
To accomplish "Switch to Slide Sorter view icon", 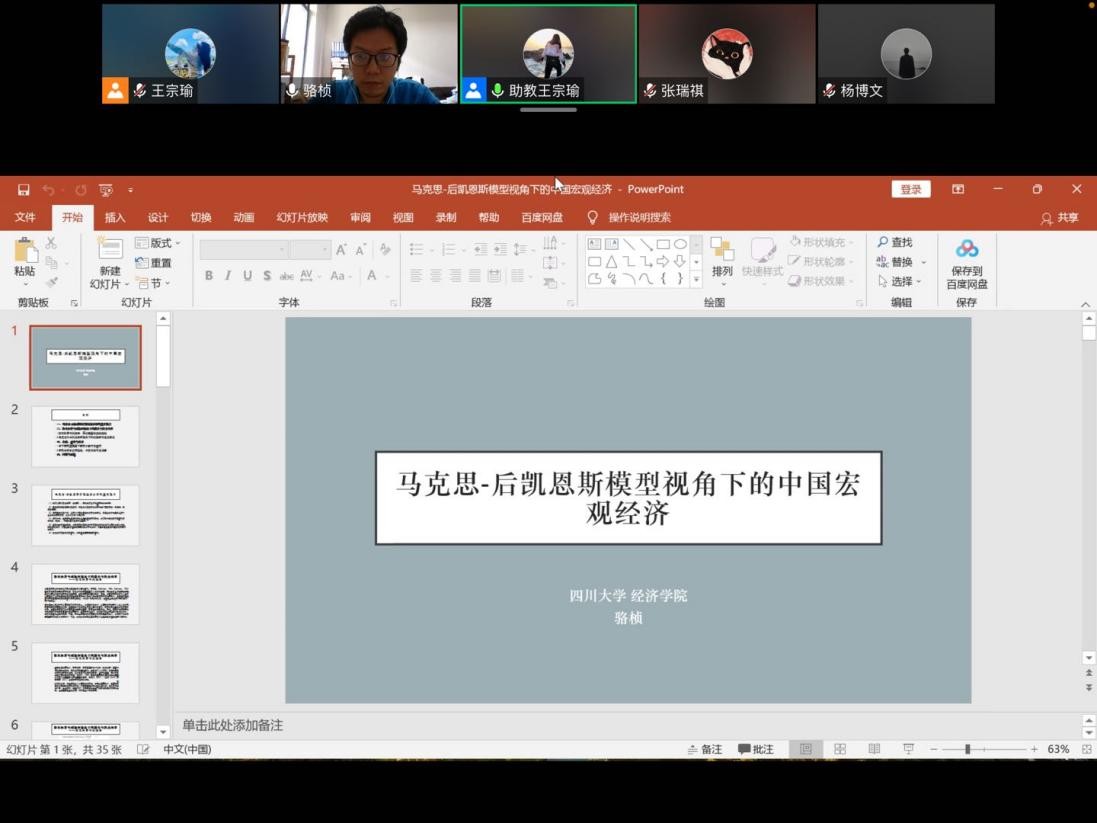I will coord(840,749).
